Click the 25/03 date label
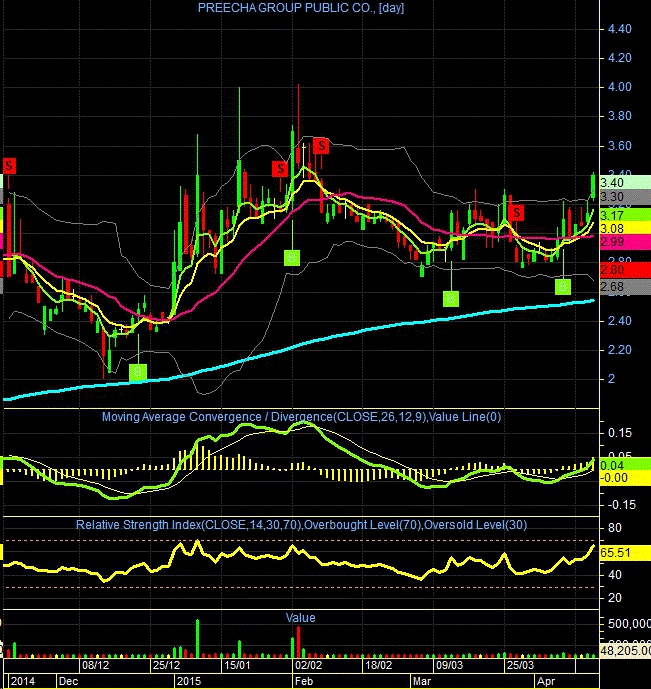This screenshot has height=689, width=651. 520,665
